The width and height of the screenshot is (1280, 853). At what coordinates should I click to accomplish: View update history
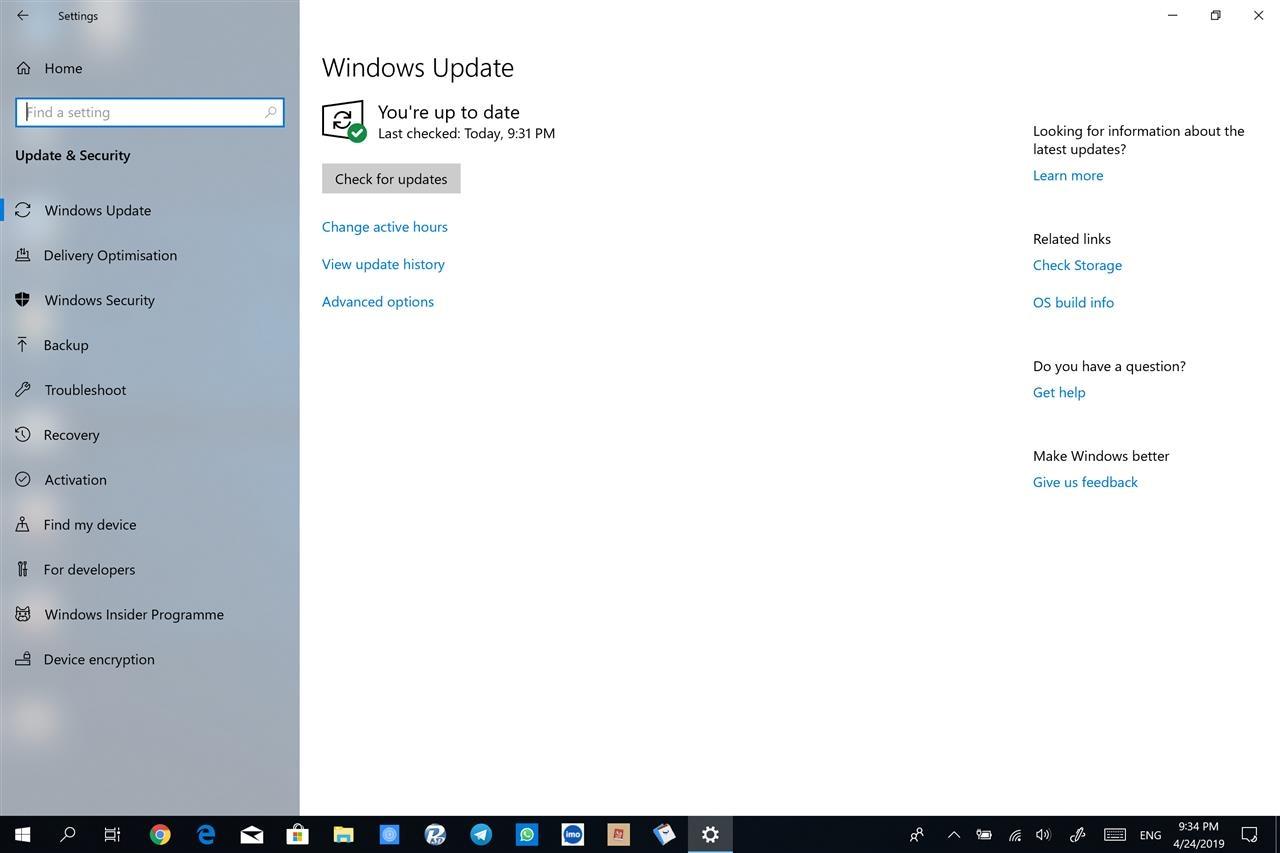point(383,264)
